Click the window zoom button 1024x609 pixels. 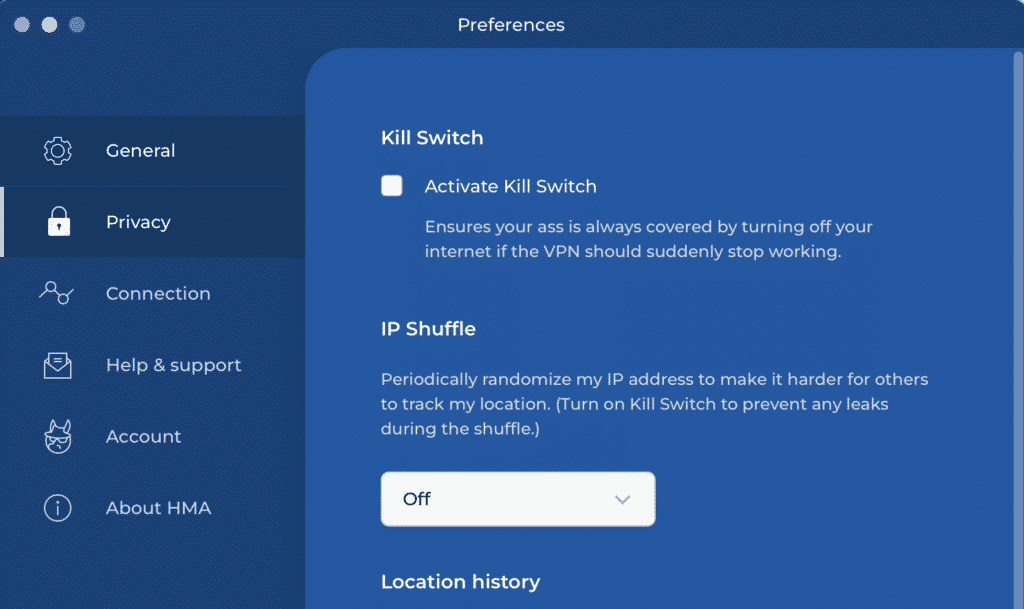77,25
